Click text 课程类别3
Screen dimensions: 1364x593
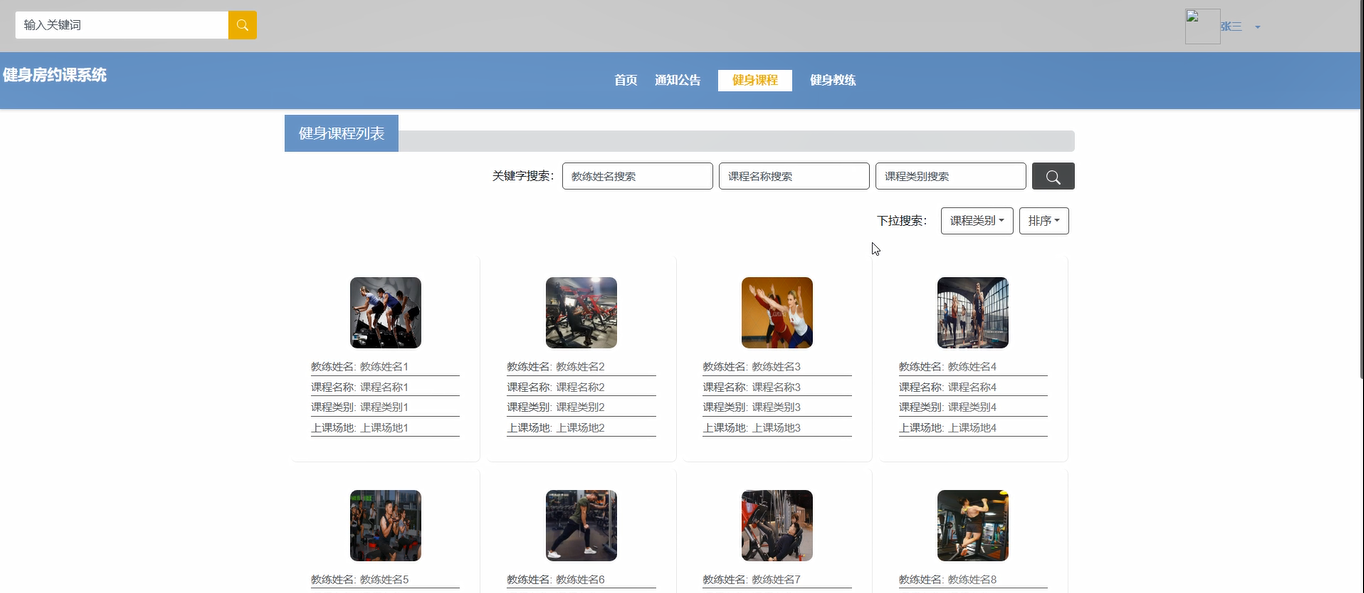click(x=776, y=407)
